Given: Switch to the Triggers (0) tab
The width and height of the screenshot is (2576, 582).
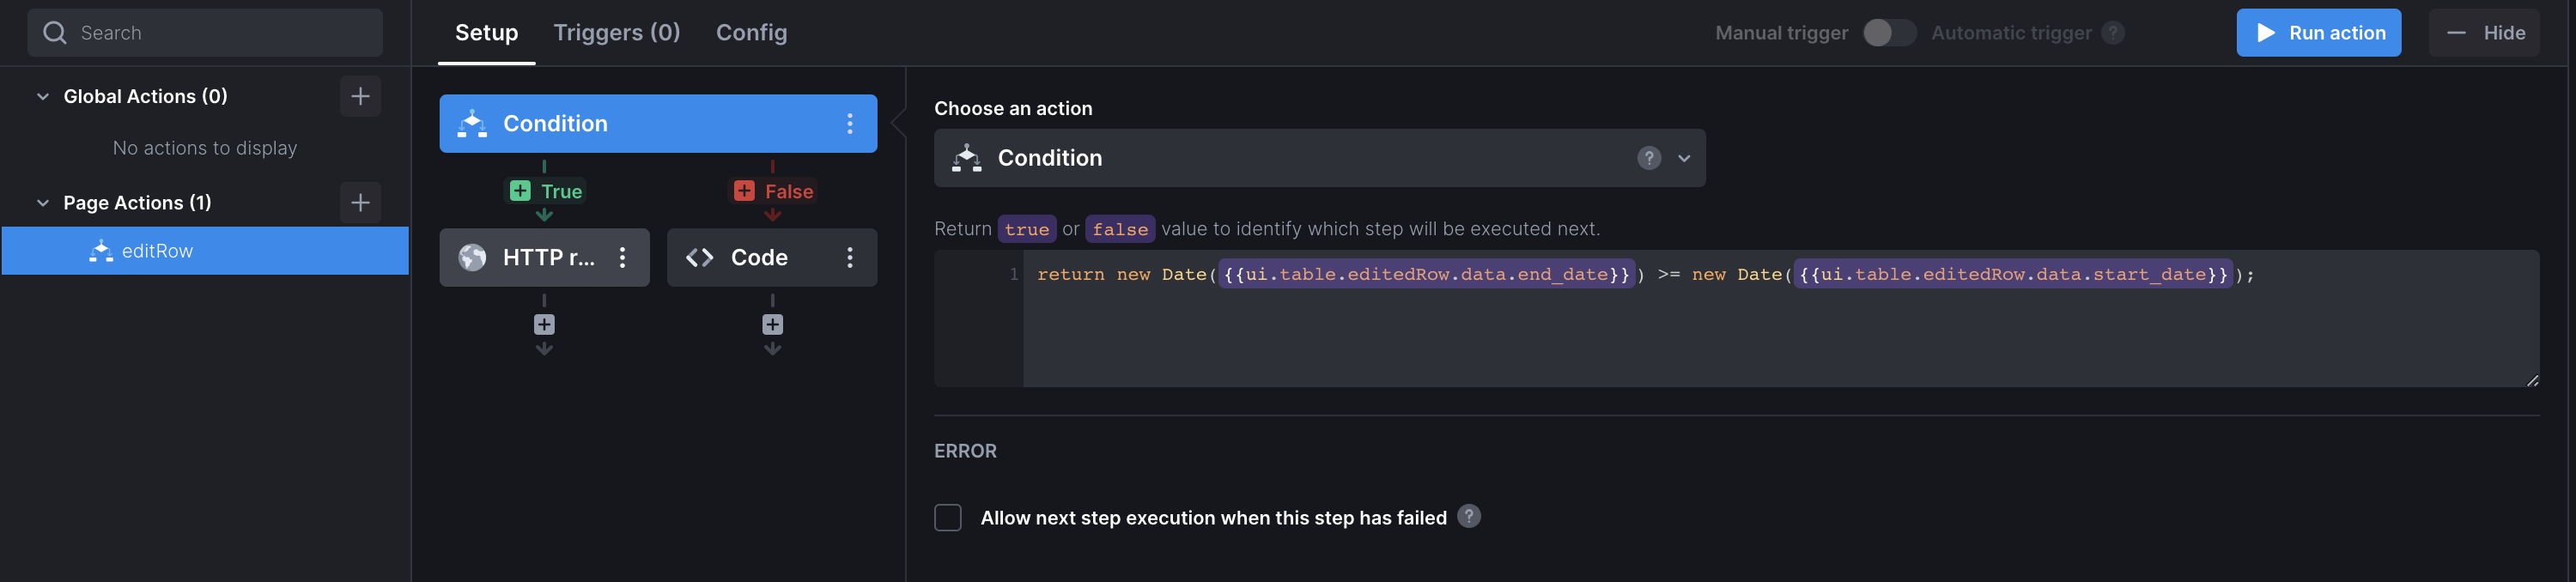Looking at the screenshot, I should [x=616, y=33].
